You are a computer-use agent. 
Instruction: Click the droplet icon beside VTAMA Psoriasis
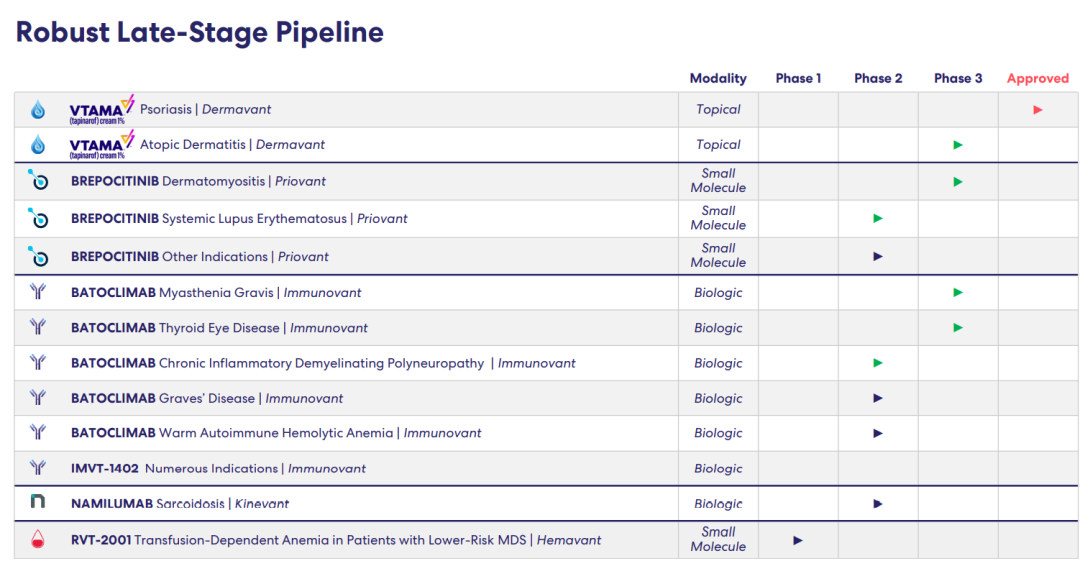coord(38,110)
